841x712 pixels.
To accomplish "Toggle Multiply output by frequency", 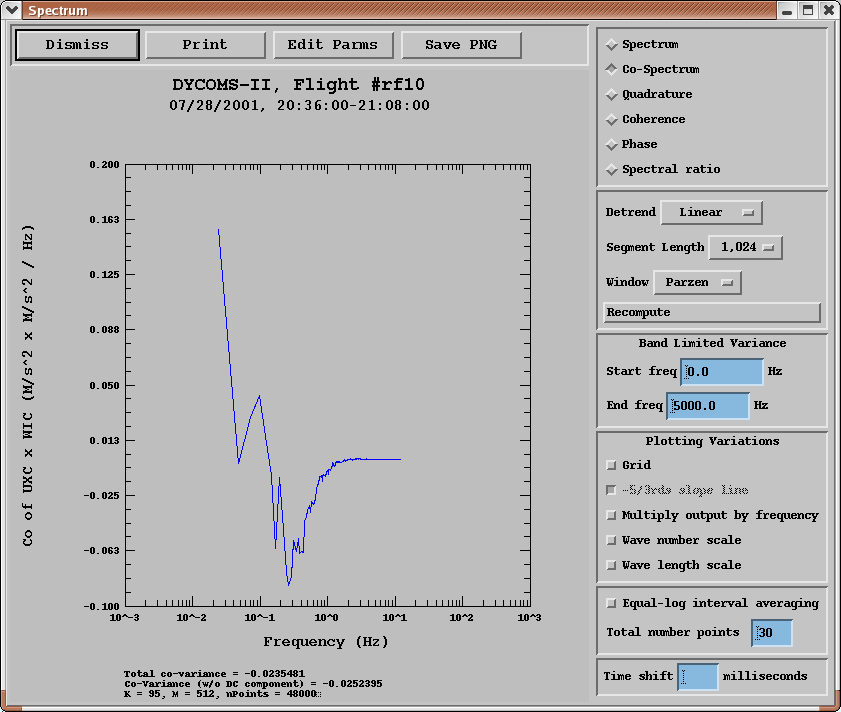I will [x=612, y=515].
